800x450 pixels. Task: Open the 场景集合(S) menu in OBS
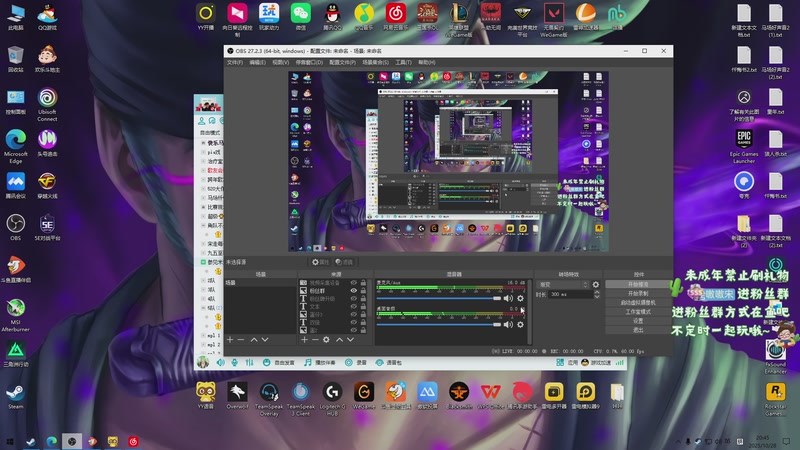pyautogui.click(x=376, y=62)
